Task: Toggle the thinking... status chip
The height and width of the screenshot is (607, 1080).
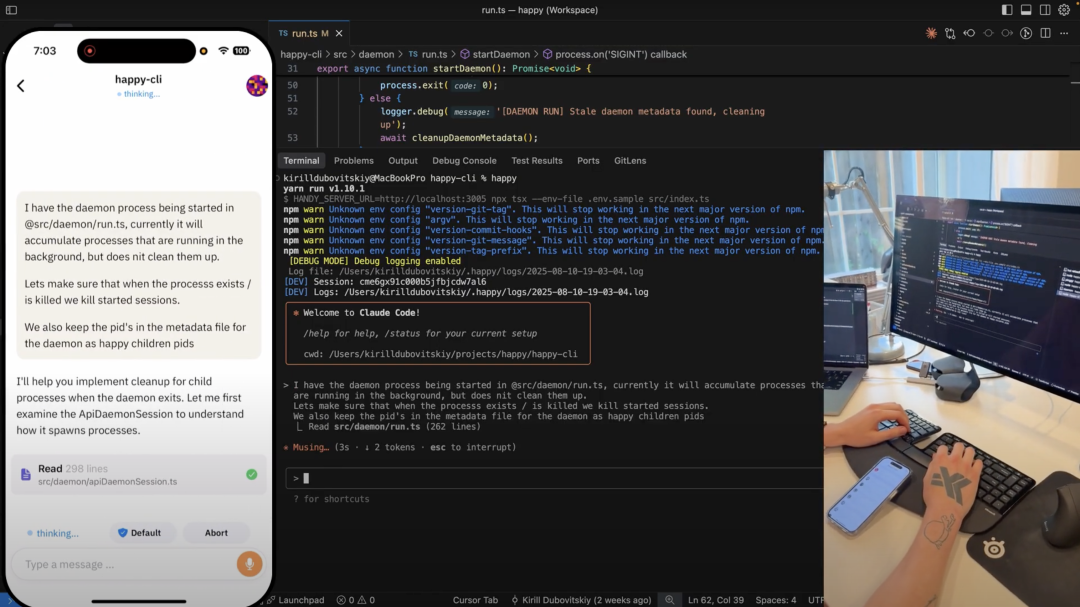Action: click(x=51, y=532)
